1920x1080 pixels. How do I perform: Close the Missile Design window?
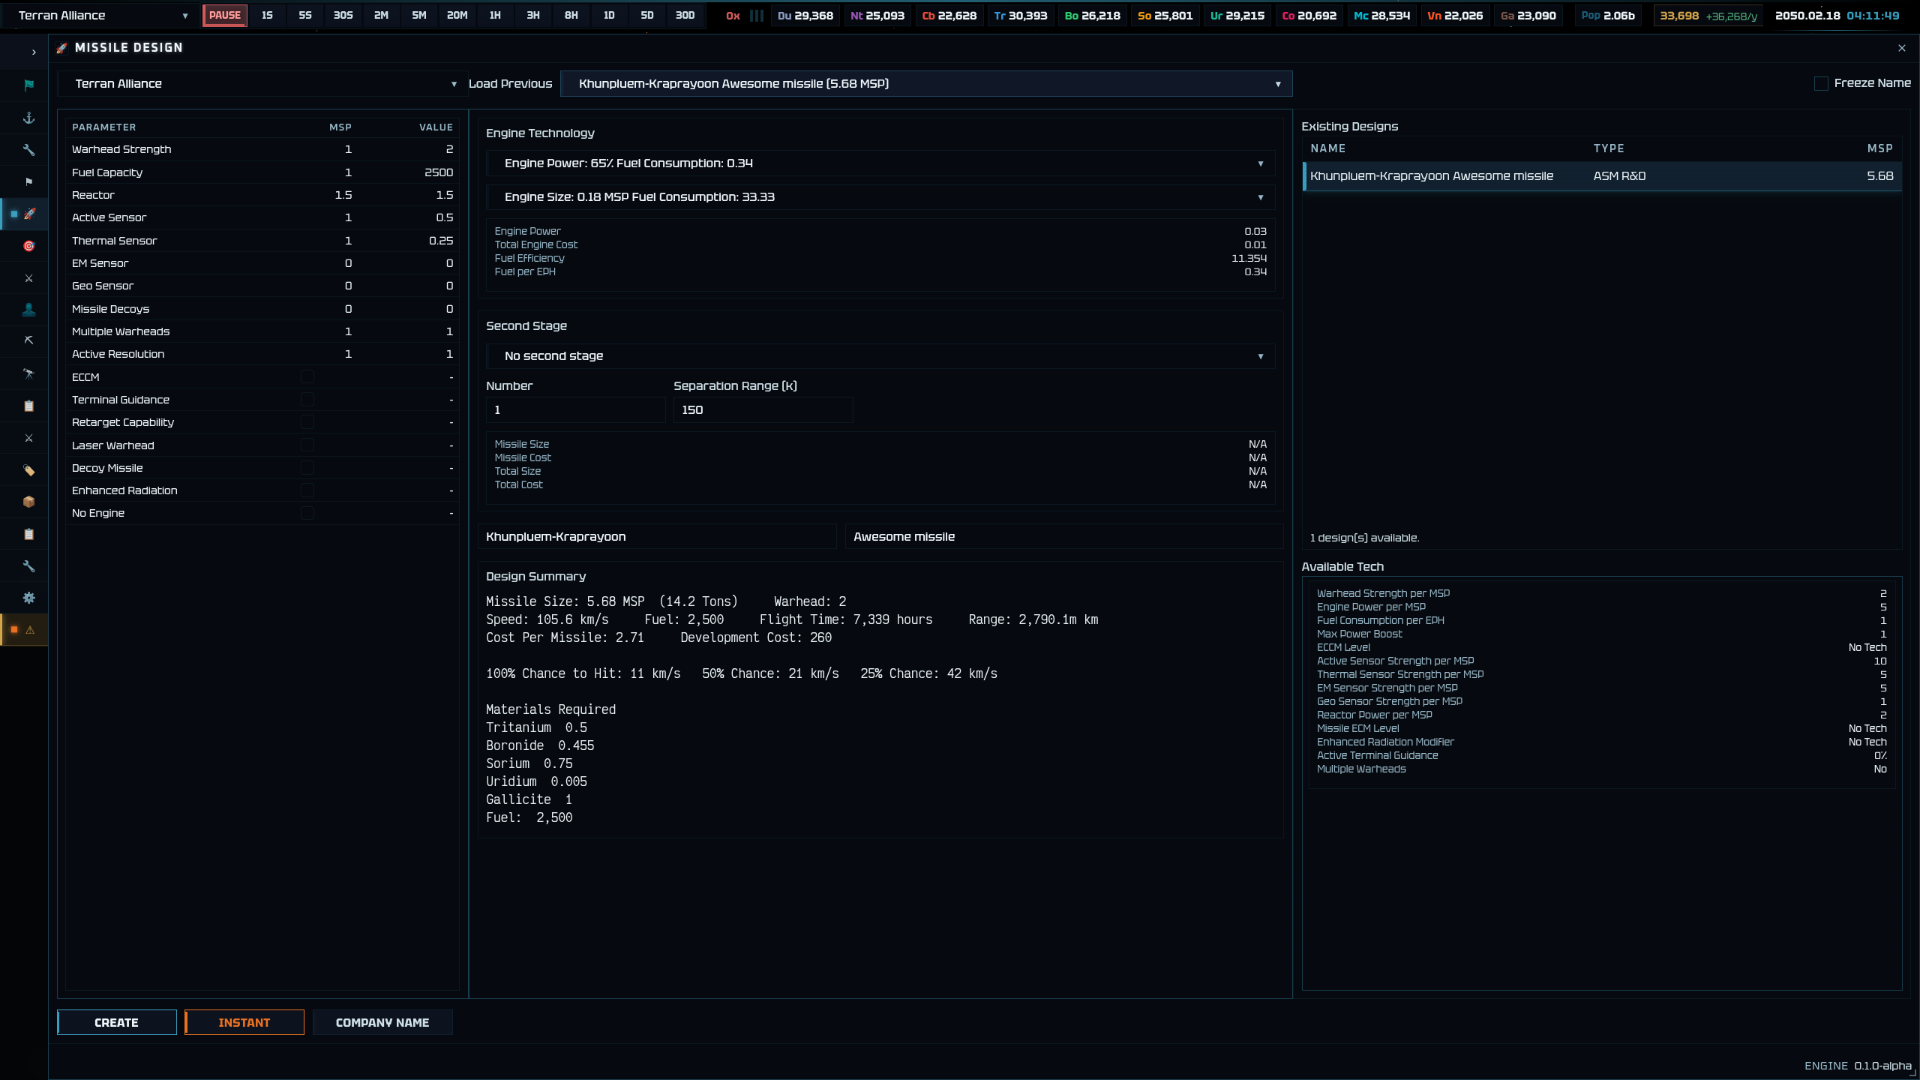1901,48
